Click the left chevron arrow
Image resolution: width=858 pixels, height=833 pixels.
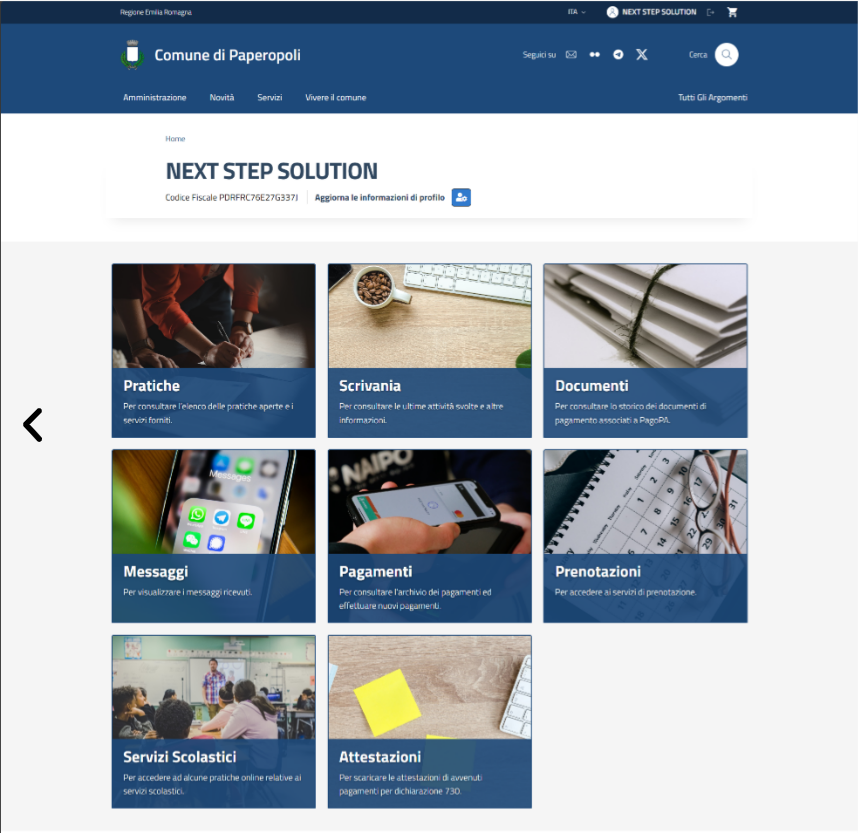click(x=33, y=425)
